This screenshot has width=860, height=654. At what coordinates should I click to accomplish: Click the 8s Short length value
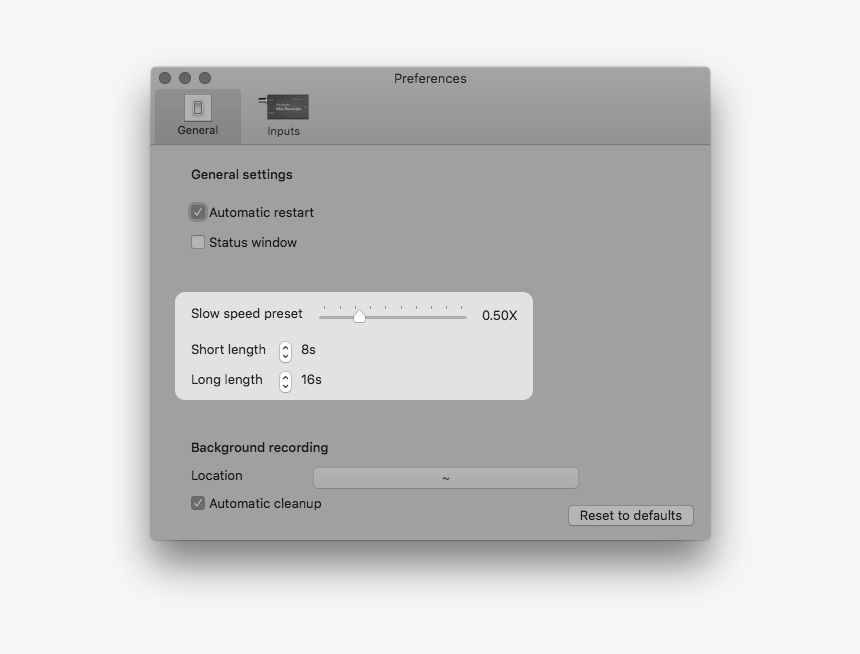[306, 350]
